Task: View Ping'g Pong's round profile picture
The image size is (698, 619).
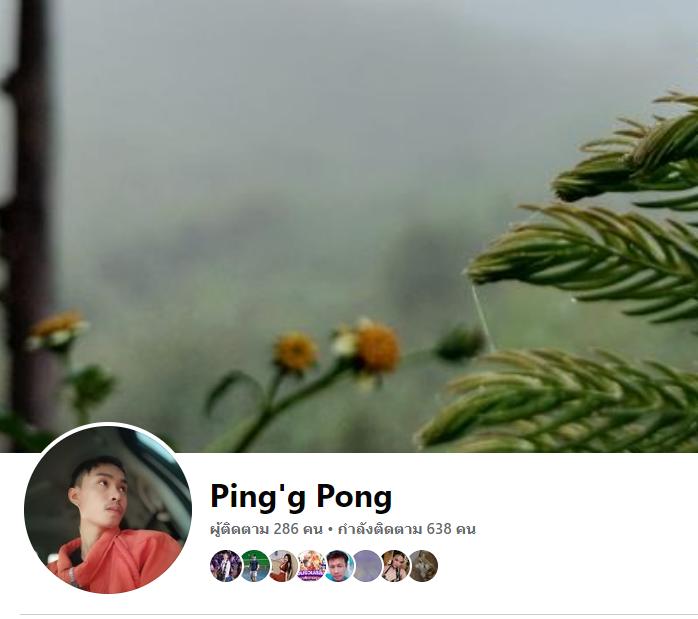Action: coord(108,510)
